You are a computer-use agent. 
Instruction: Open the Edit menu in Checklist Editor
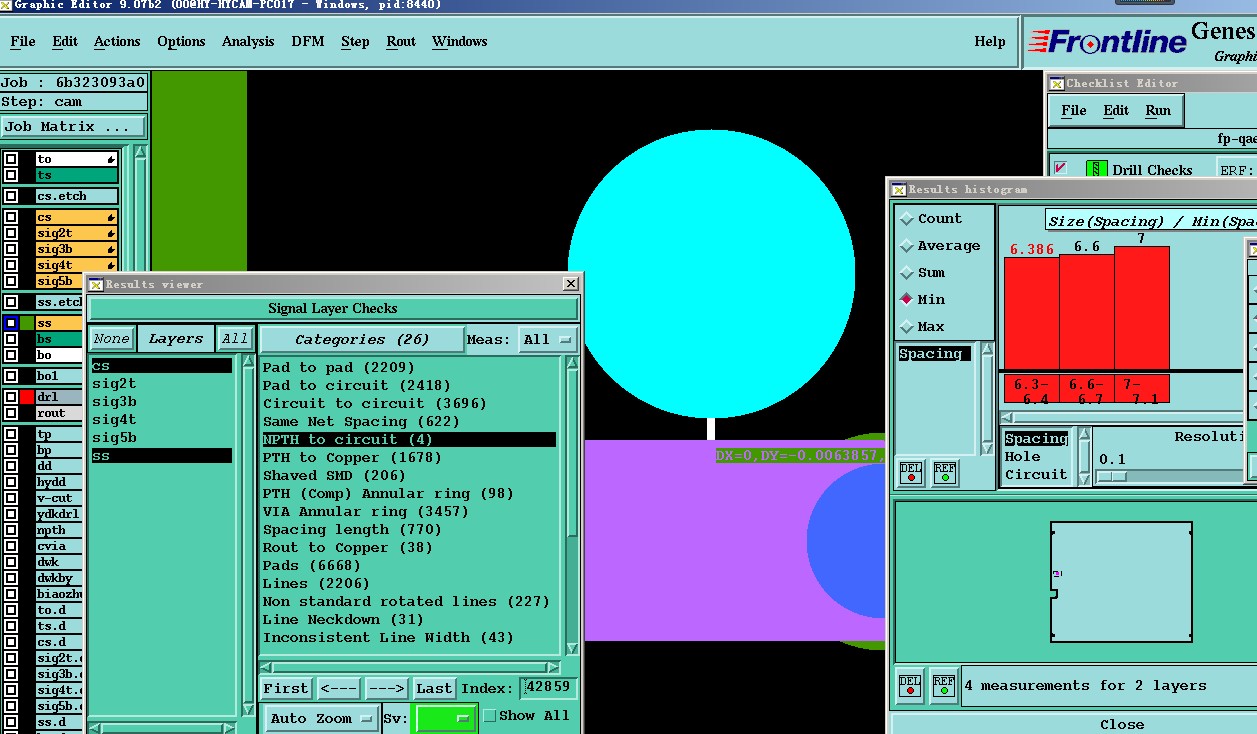click(1116, 110)
